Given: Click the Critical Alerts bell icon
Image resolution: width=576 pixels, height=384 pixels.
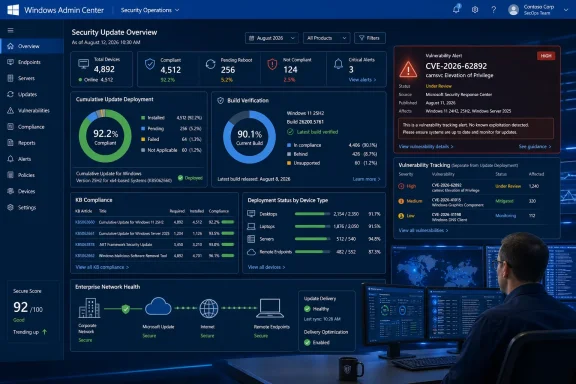Looking at the screenshot, I should click(338, 64).
